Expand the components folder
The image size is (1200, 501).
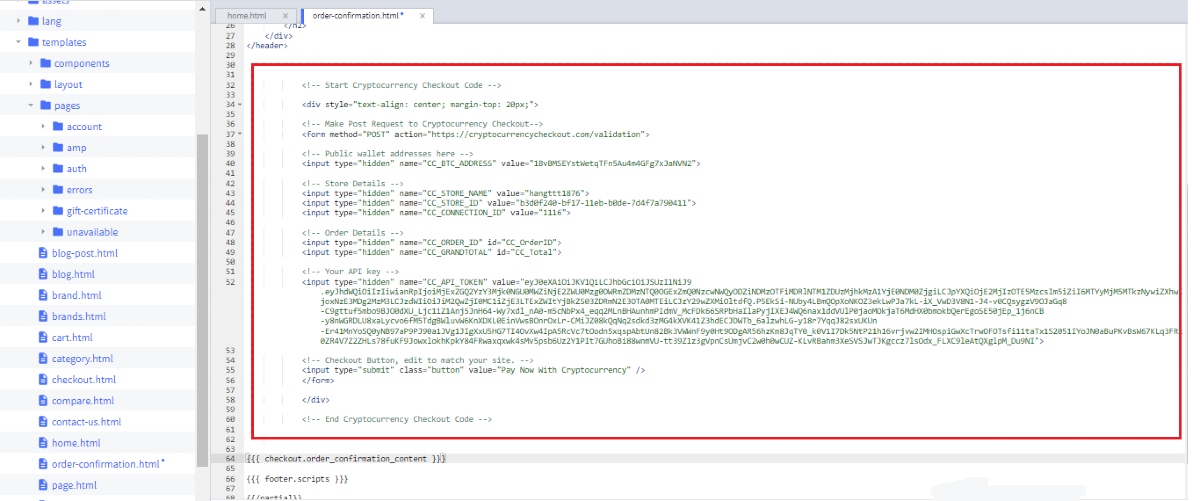(31, 64)
